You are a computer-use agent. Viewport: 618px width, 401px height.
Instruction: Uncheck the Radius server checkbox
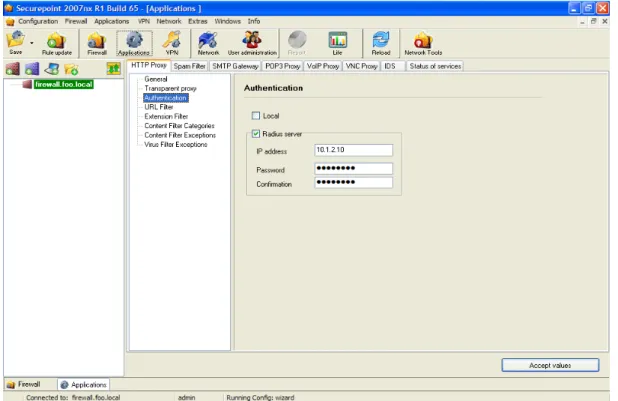point(256,134)
